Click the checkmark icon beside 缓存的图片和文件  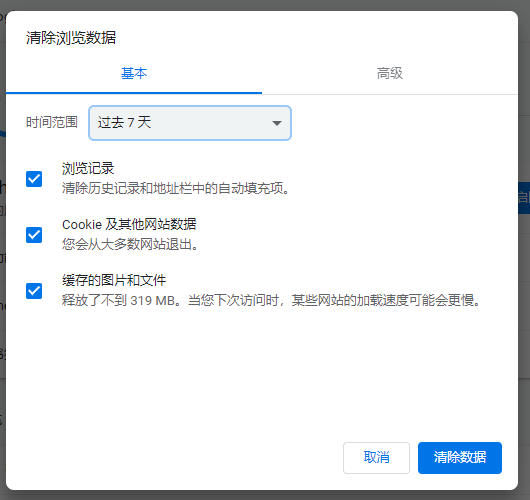coord(34,291)
